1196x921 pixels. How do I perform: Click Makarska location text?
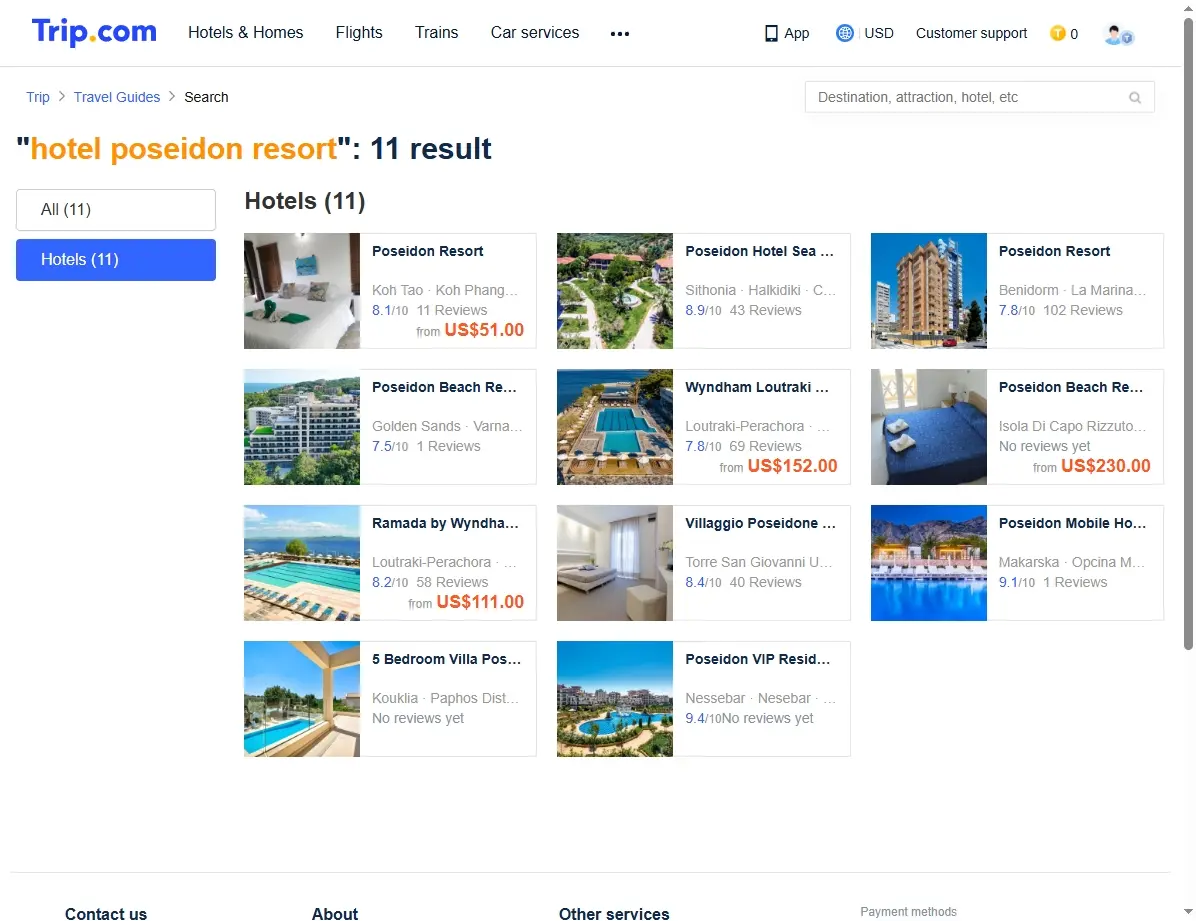point(1072,562)
